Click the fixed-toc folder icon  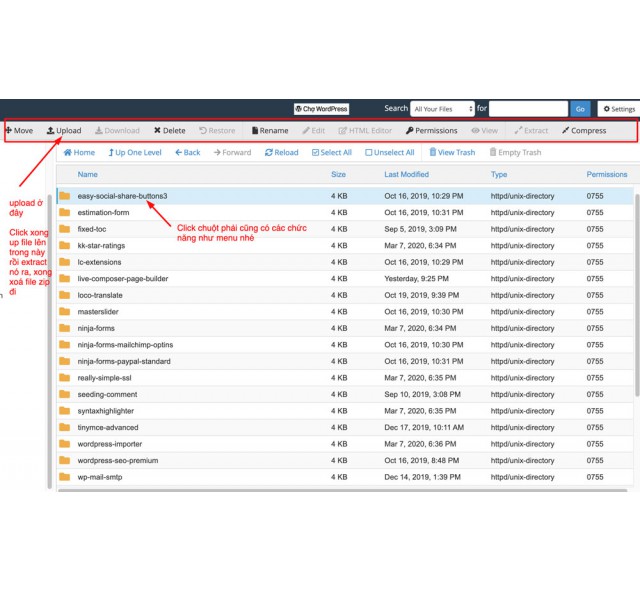pyautogui.click(x=65, y=229)
